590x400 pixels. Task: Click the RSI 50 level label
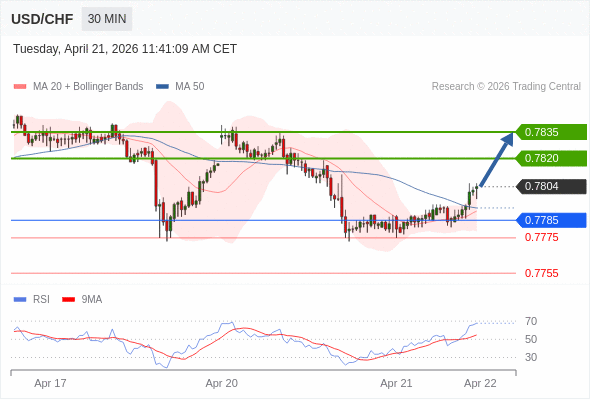click(531, 339)
